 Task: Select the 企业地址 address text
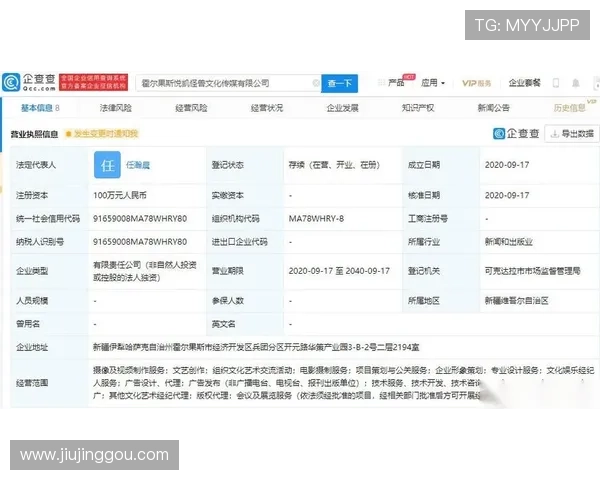[x=256, y=347]
